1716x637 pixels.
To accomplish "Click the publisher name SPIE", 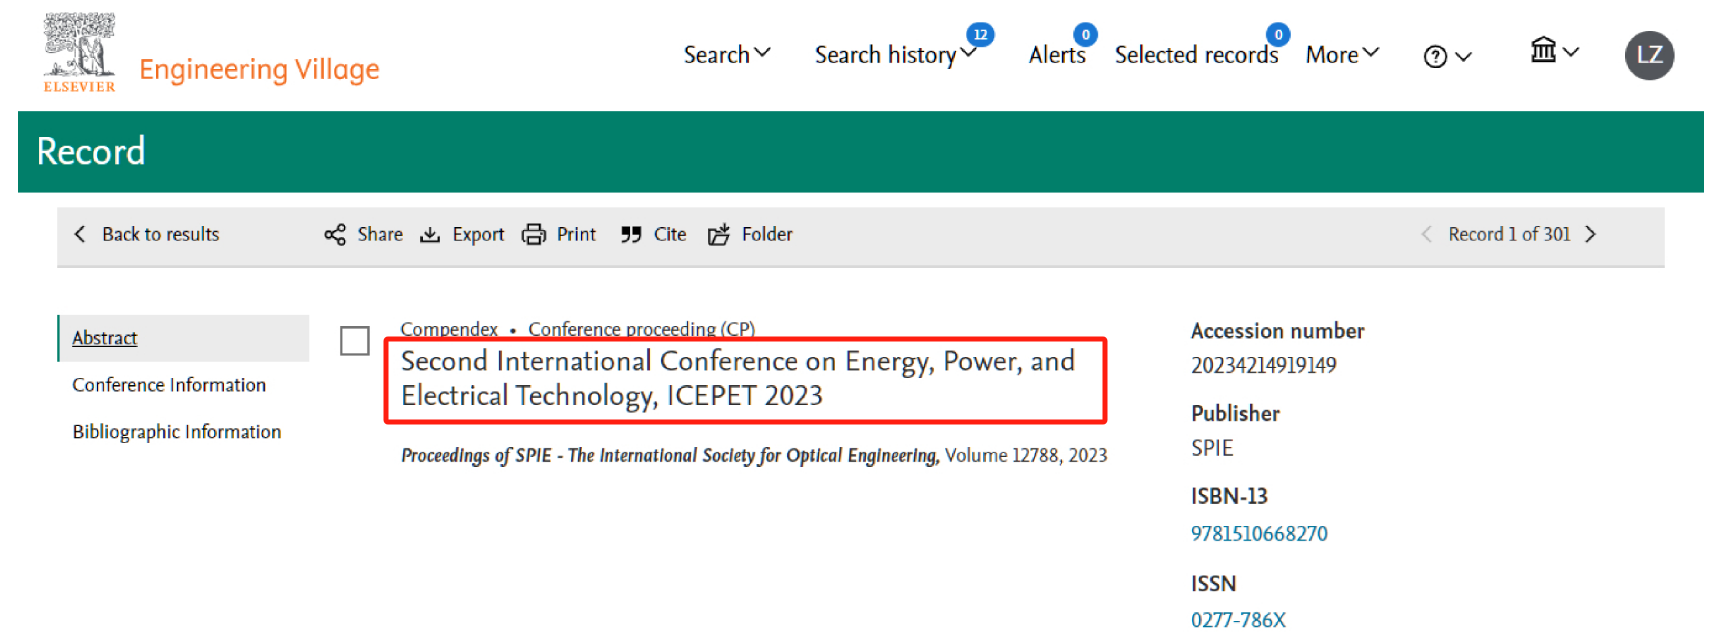I will (x=1212, y=448).
